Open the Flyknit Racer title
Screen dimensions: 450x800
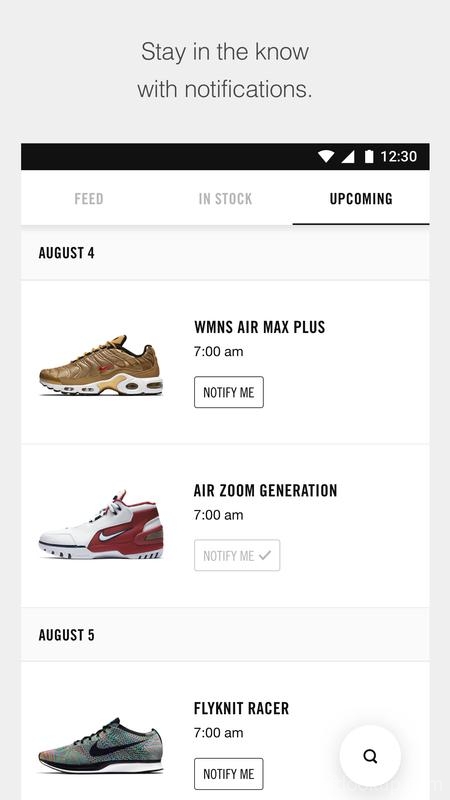click(241, 708)
